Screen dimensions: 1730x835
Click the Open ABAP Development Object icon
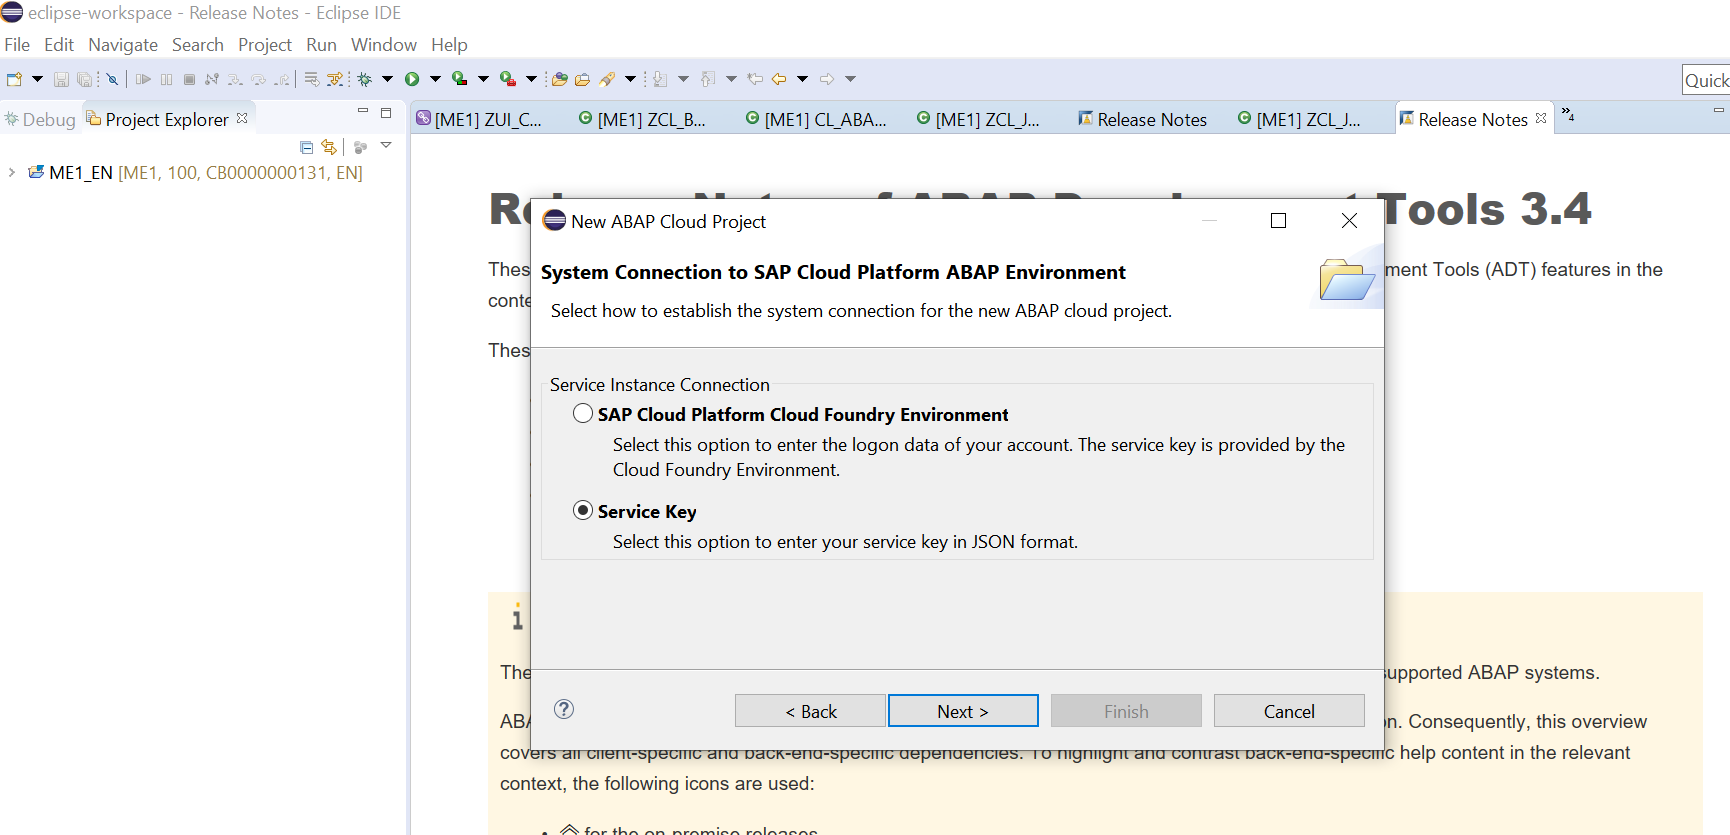(560, 79)
